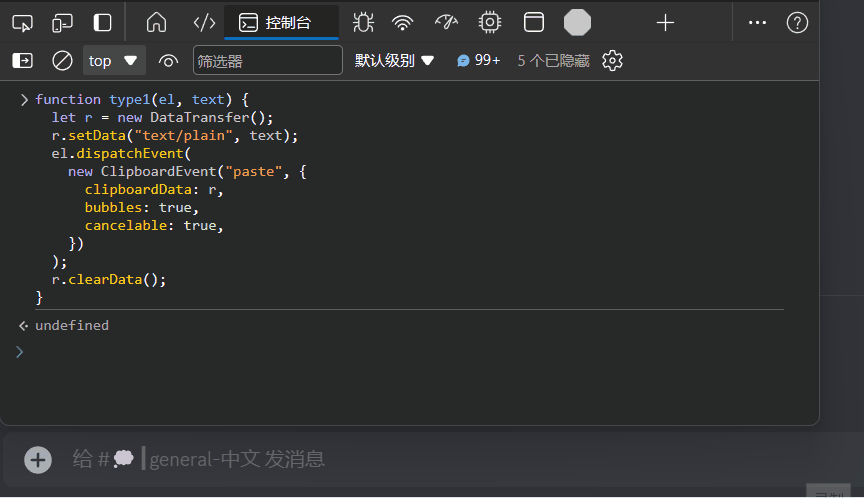
Task: Select the inspect element picker tool
Action: 22,22
